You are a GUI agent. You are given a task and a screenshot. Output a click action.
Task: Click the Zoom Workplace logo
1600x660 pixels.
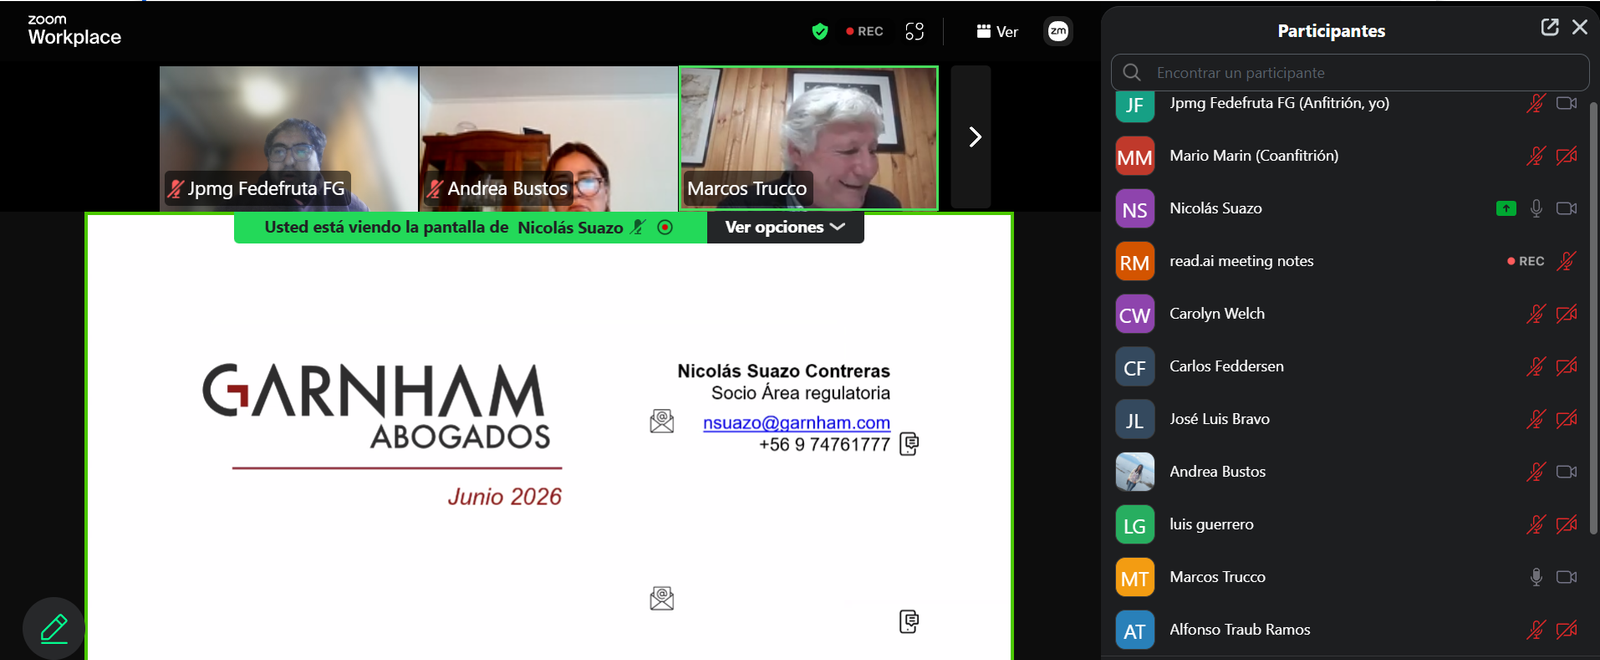pos(74,30)
